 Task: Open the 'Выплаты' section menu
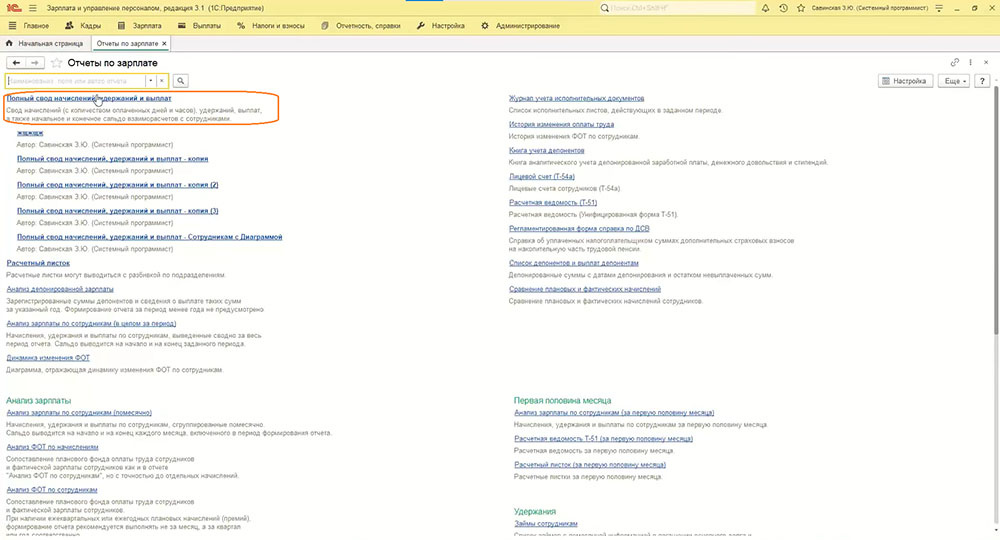point(199,26)
